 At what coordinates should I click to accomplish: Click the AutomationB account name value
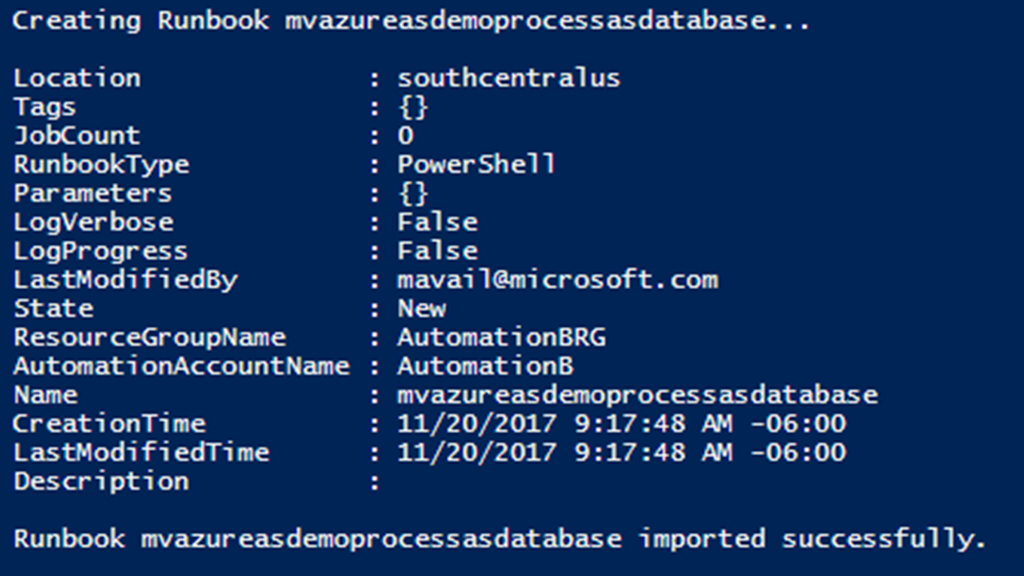485,366
